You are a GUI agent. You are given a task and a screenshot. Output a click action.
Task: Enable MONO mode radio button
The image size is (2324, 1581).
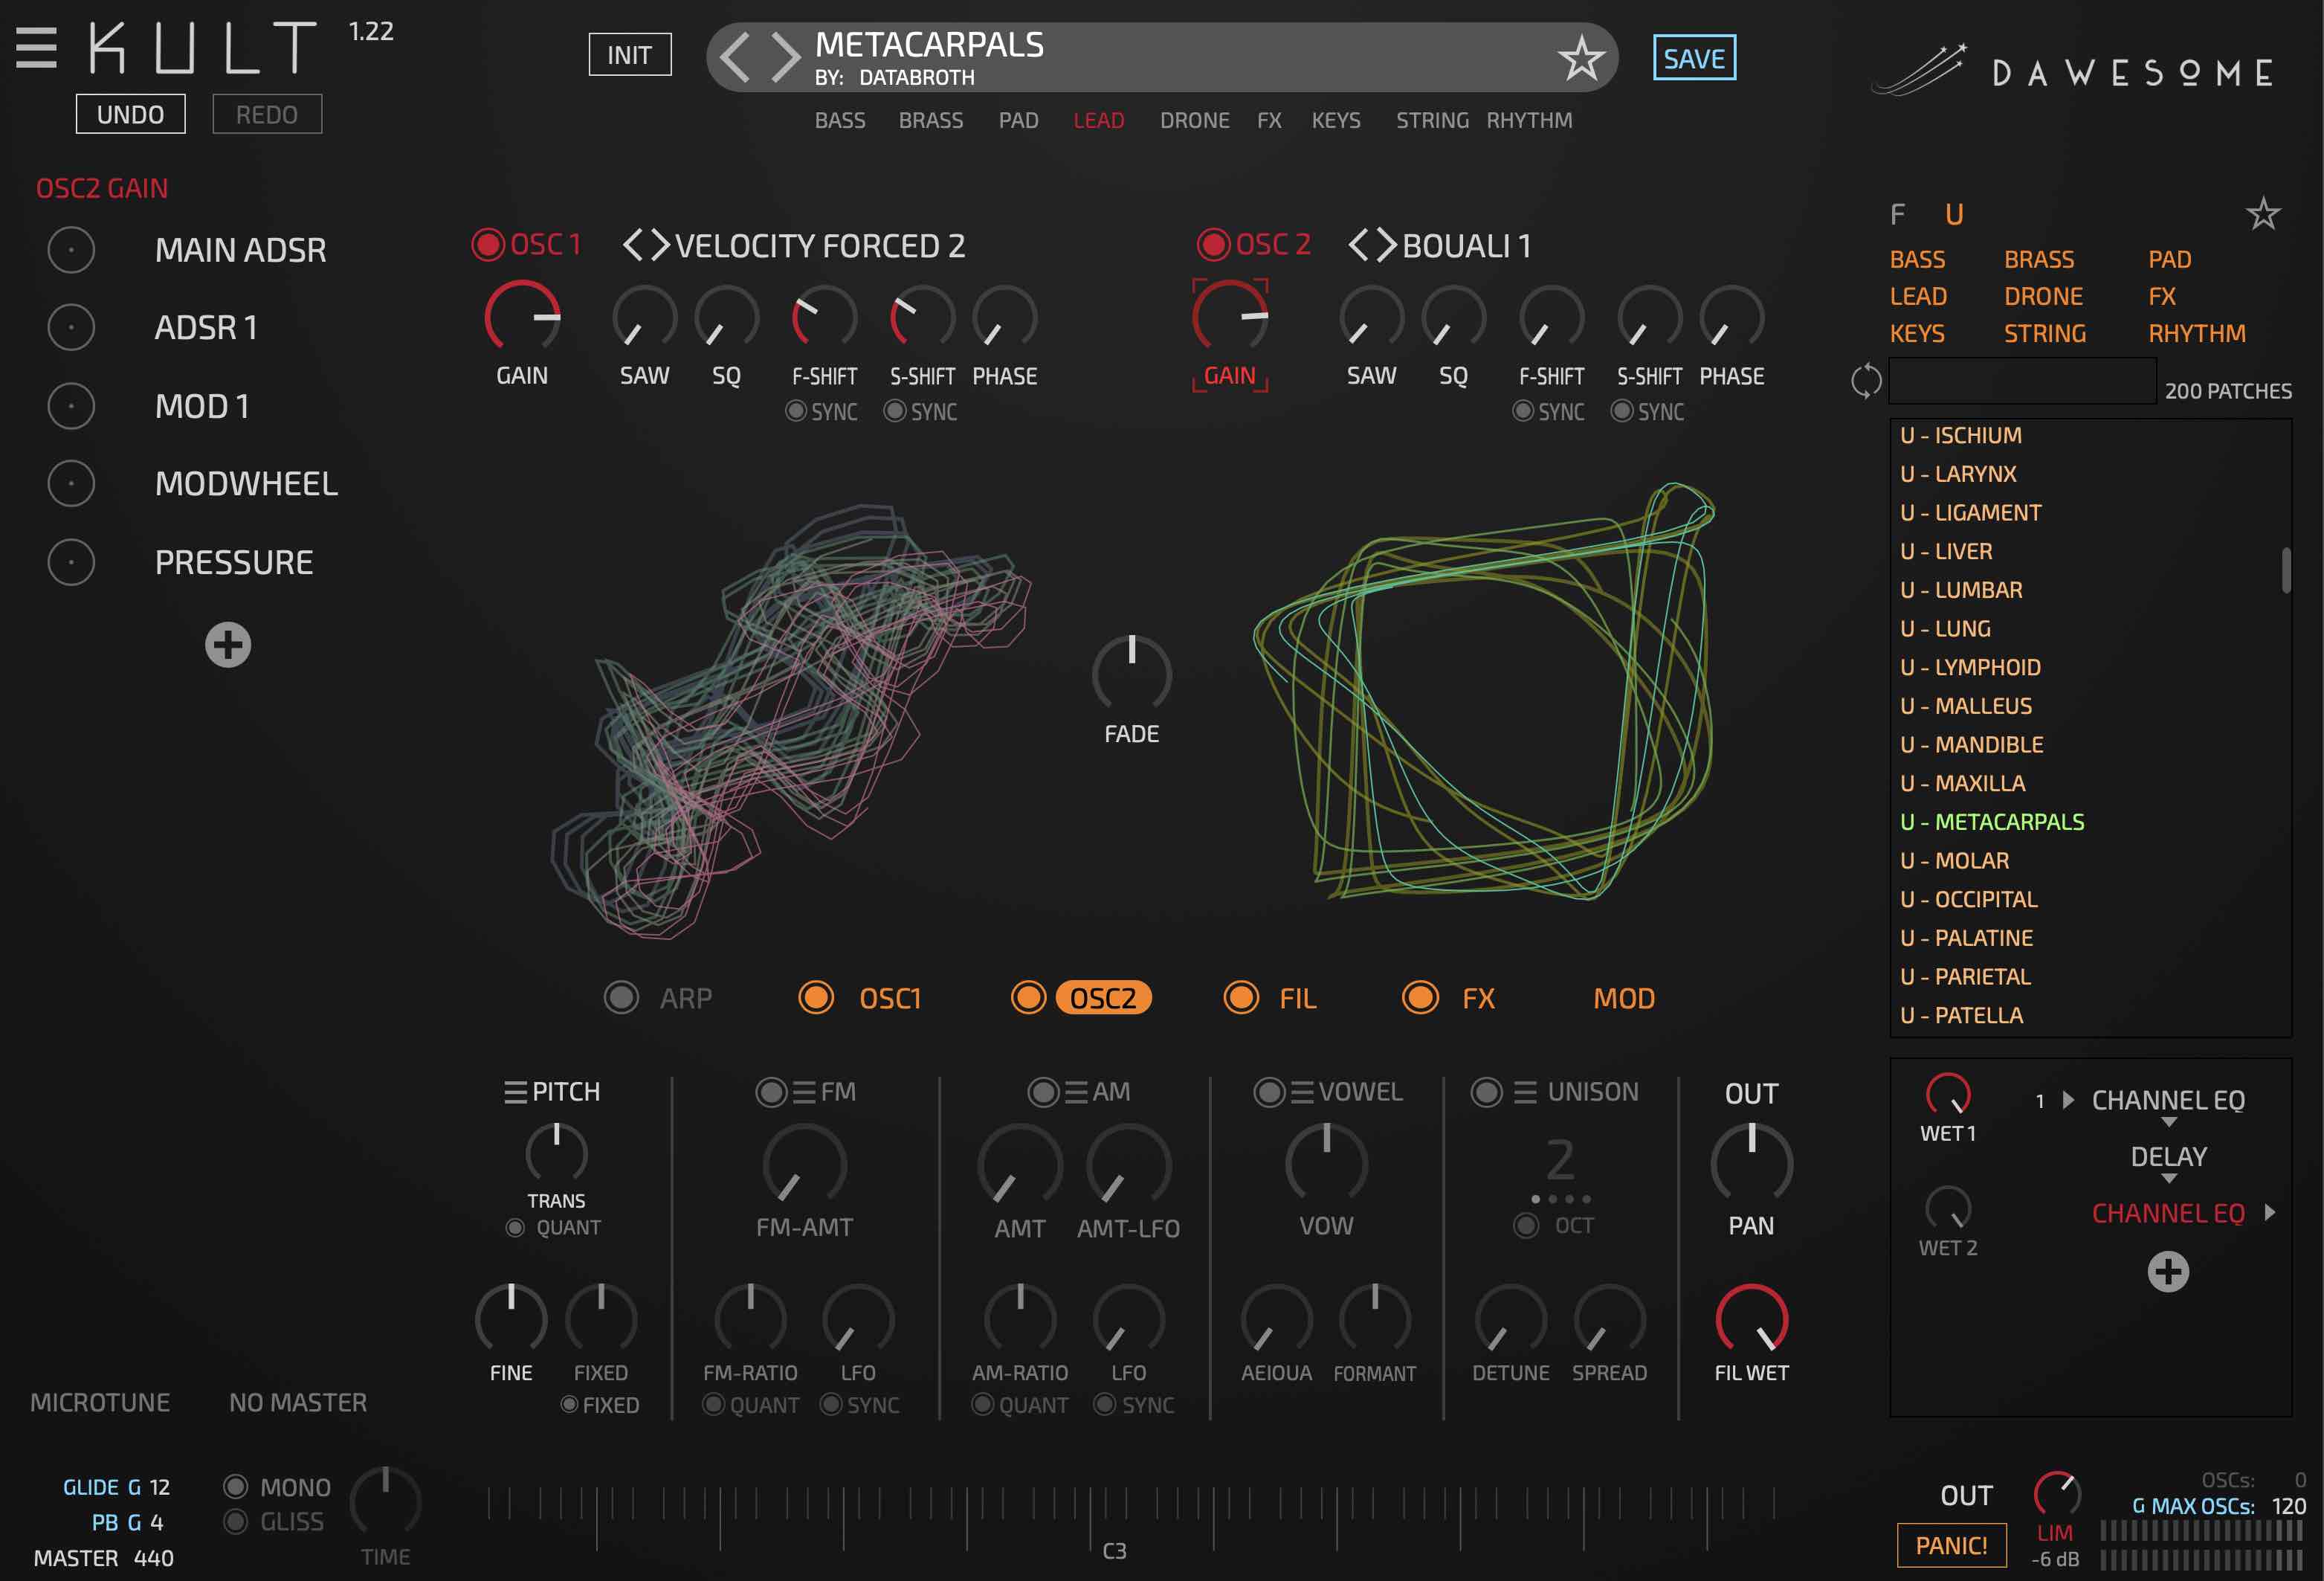(x=235, y=1487)
